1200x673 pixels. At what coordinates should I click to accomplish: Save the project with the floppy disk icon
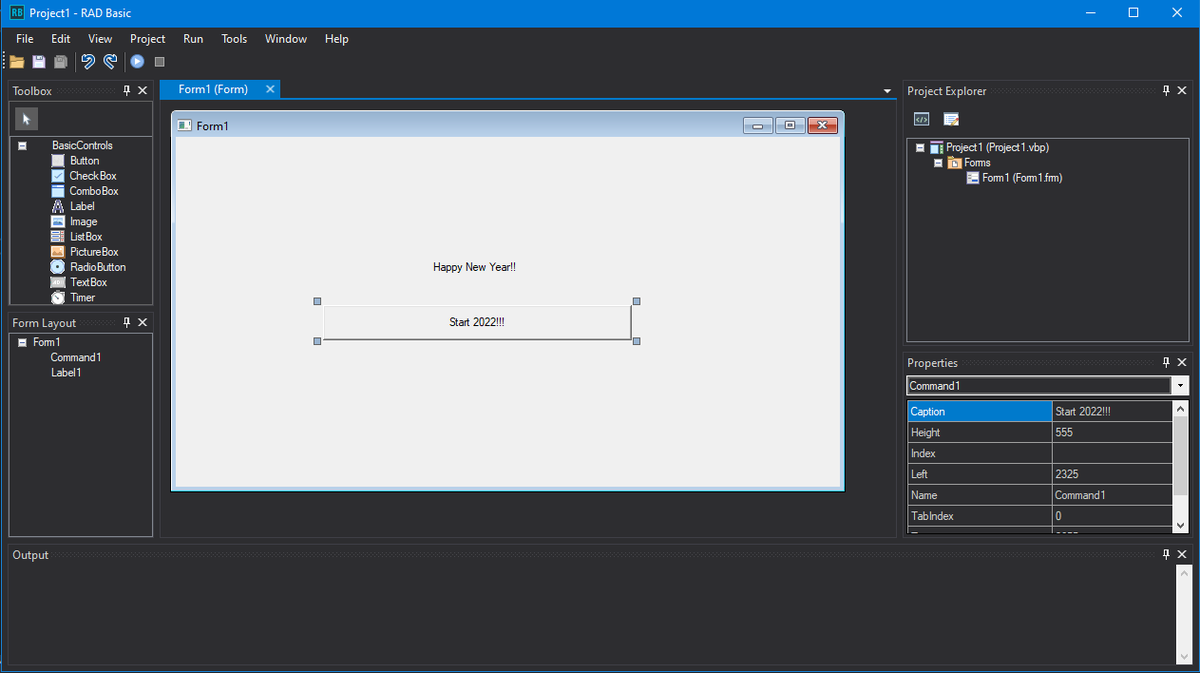[x=39, y=62]
